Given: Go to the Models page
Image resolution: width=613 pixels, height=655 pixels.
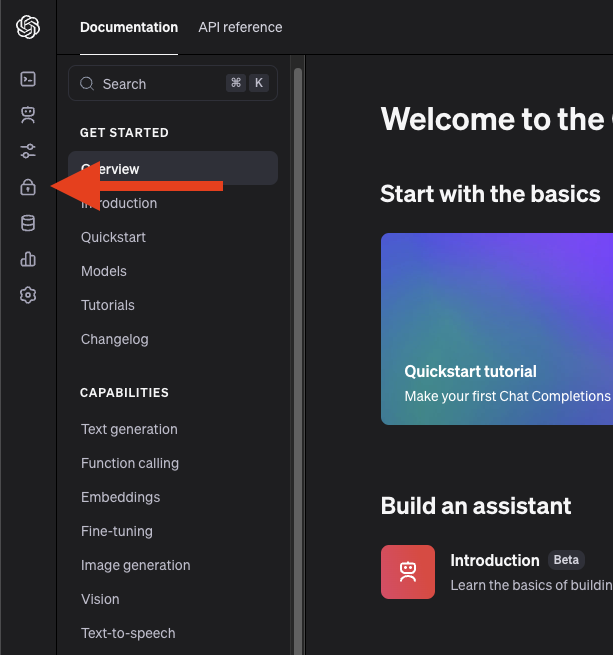Looking at the screenshot, I should click(x=104, y=271).
